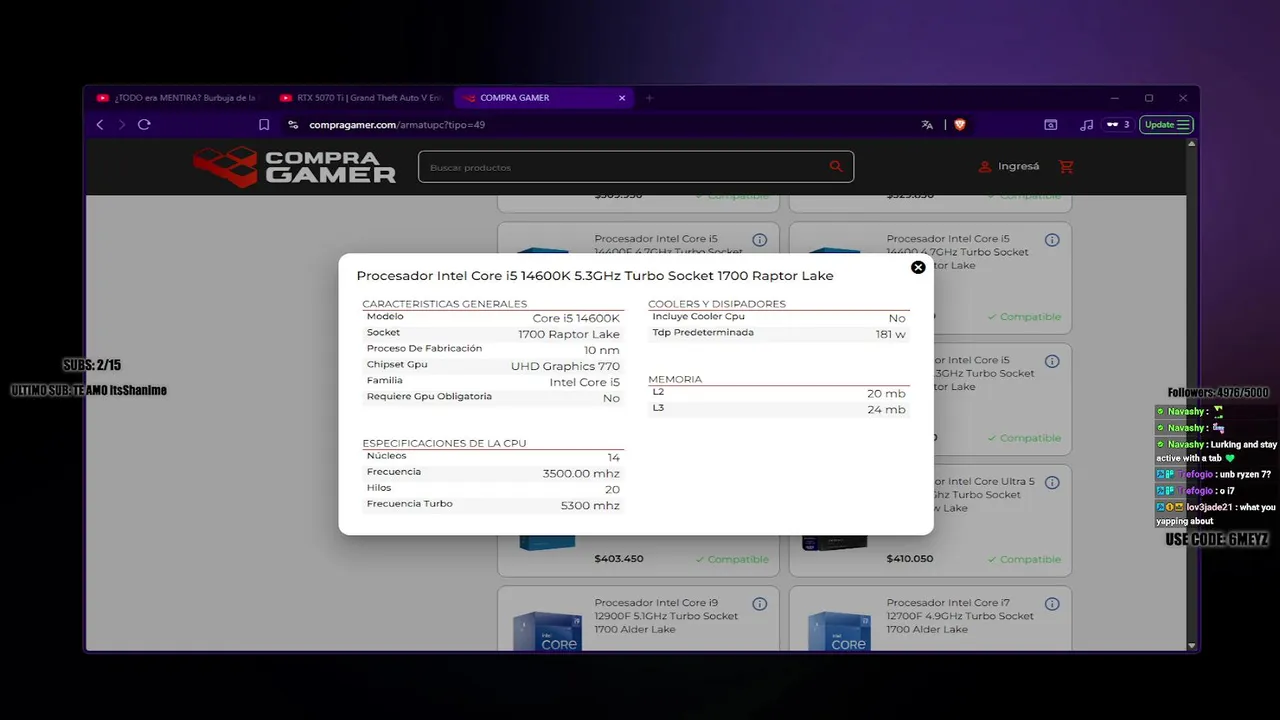Click the 'Core i5 14600K' model value

[x=576, y=318]
